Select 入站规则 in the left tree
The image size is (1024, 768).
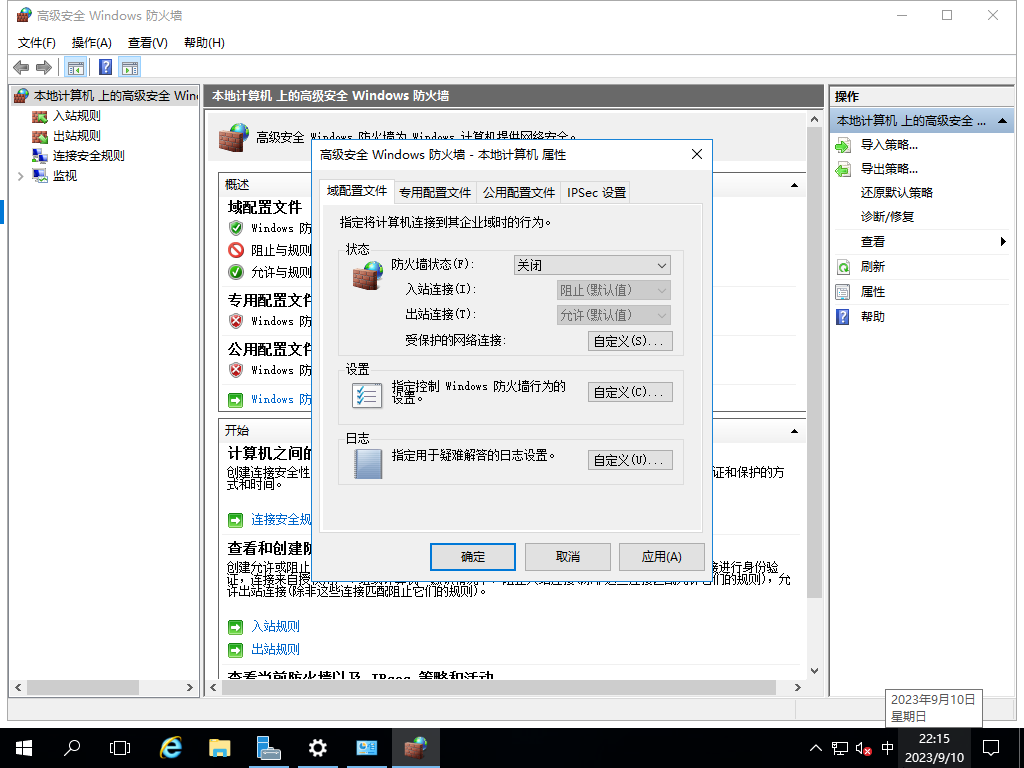click(76, 116)
